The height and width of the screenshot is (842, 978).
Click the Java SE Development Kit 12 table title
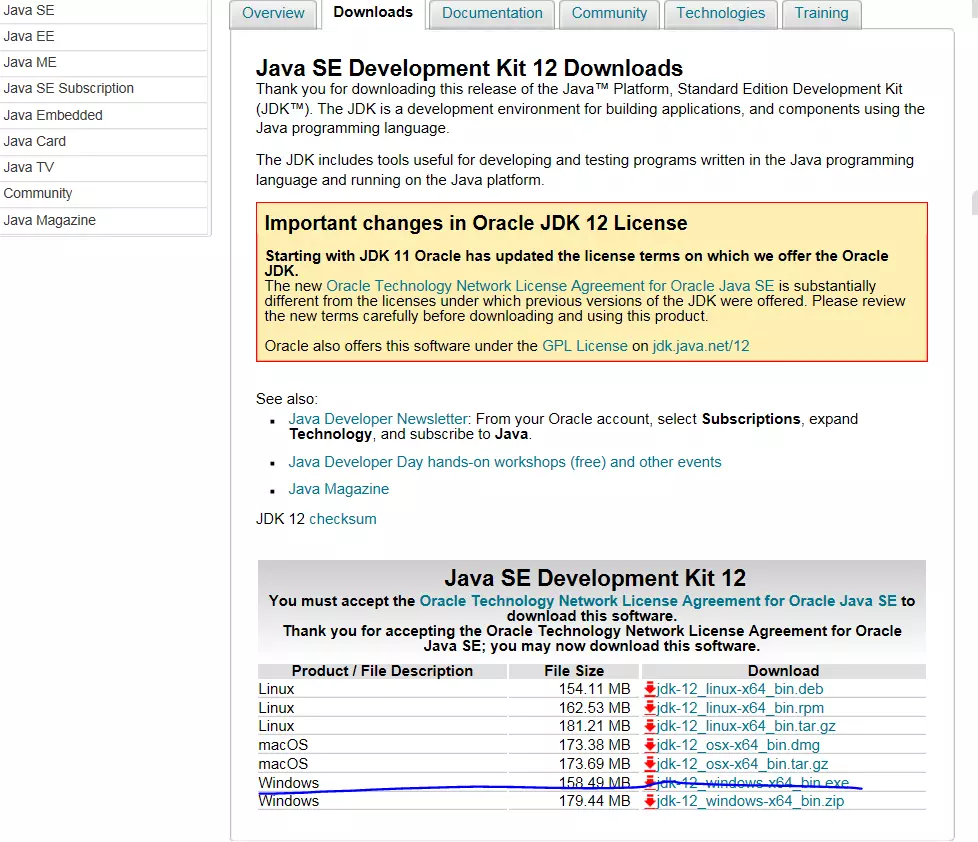[x=595, y=578]
